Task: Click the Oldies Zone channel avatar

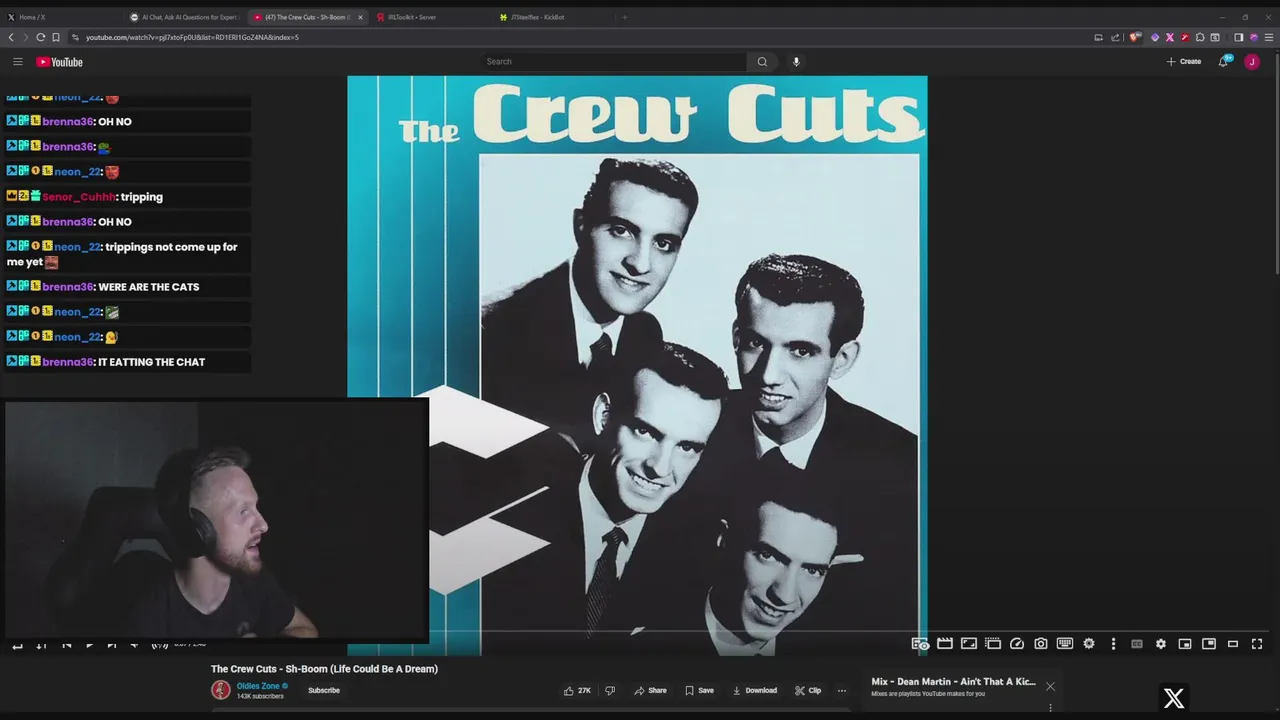Action: click(221, 690)
